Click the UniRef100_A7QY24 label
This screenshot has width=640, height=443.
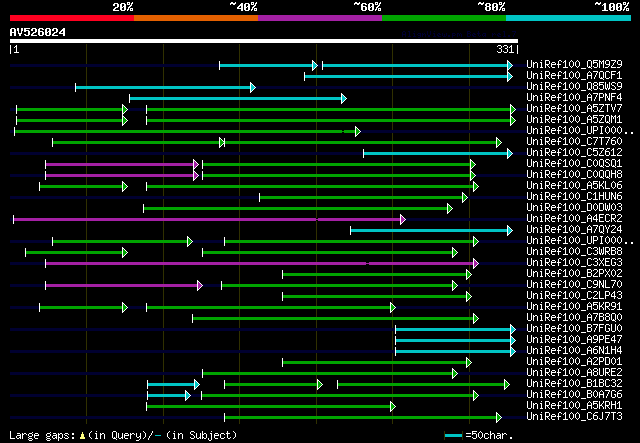[x=574, y=230]
